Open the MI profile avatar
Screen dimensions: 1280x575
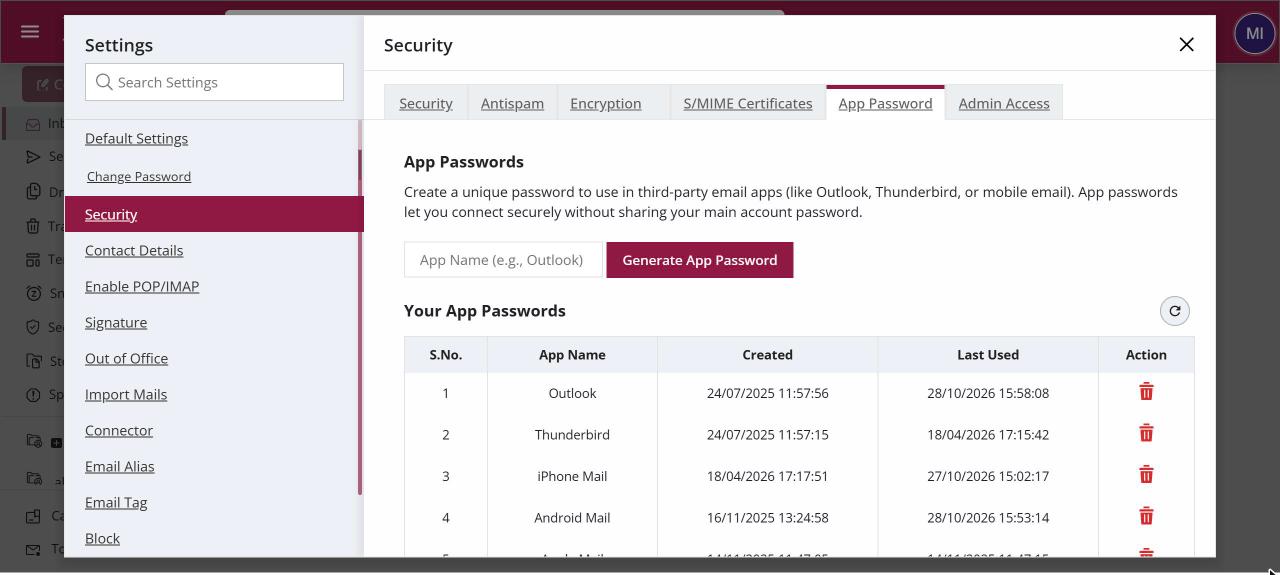point(1254,33)
